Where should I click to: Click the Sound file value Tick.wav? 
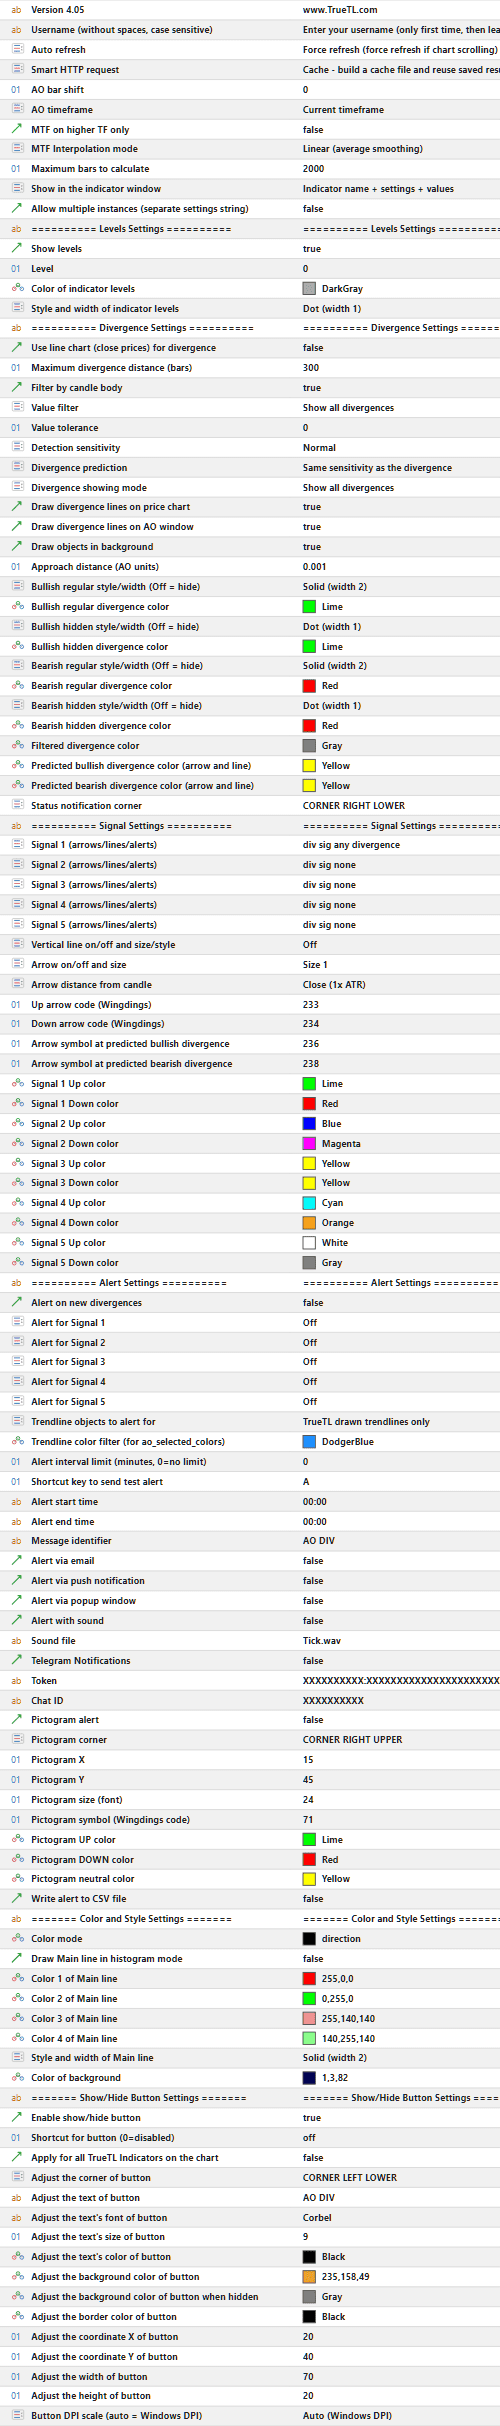click(x=322, y=1641)
